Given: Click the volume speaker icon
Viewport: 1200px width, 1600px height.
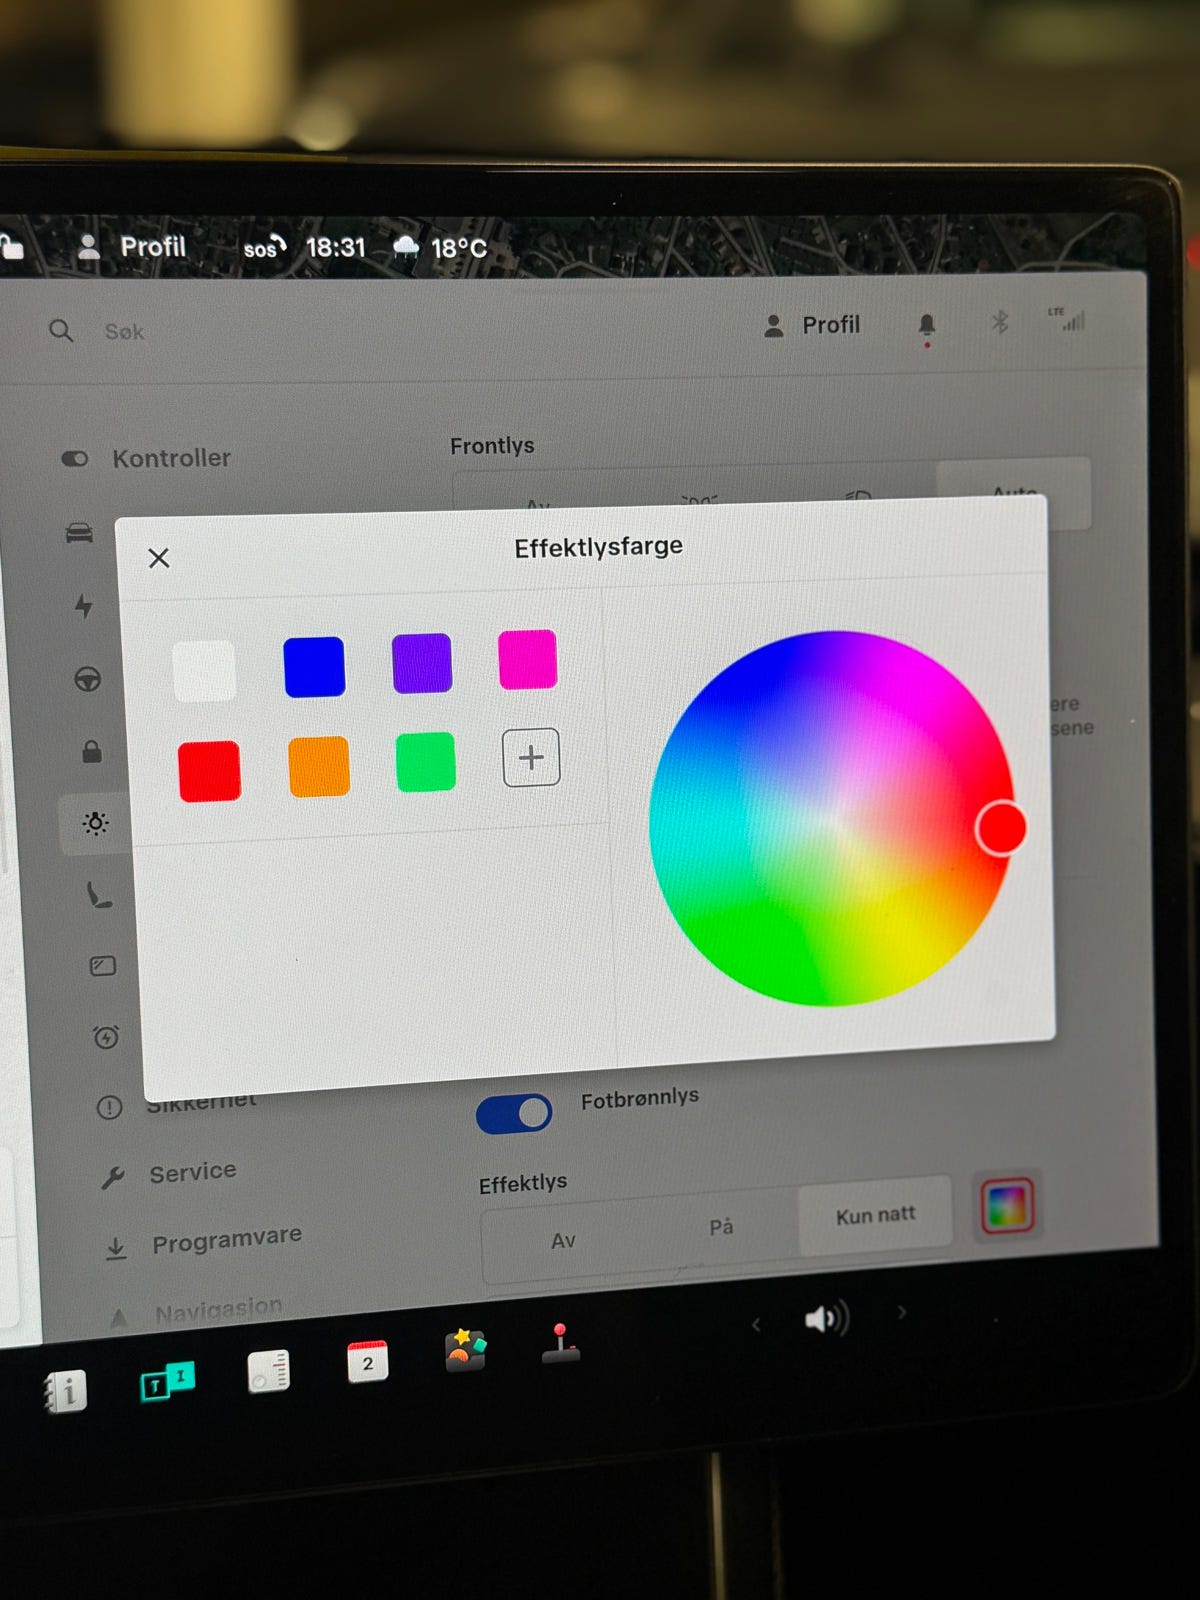Looking at the screenshot, I should click(827, 1319).
